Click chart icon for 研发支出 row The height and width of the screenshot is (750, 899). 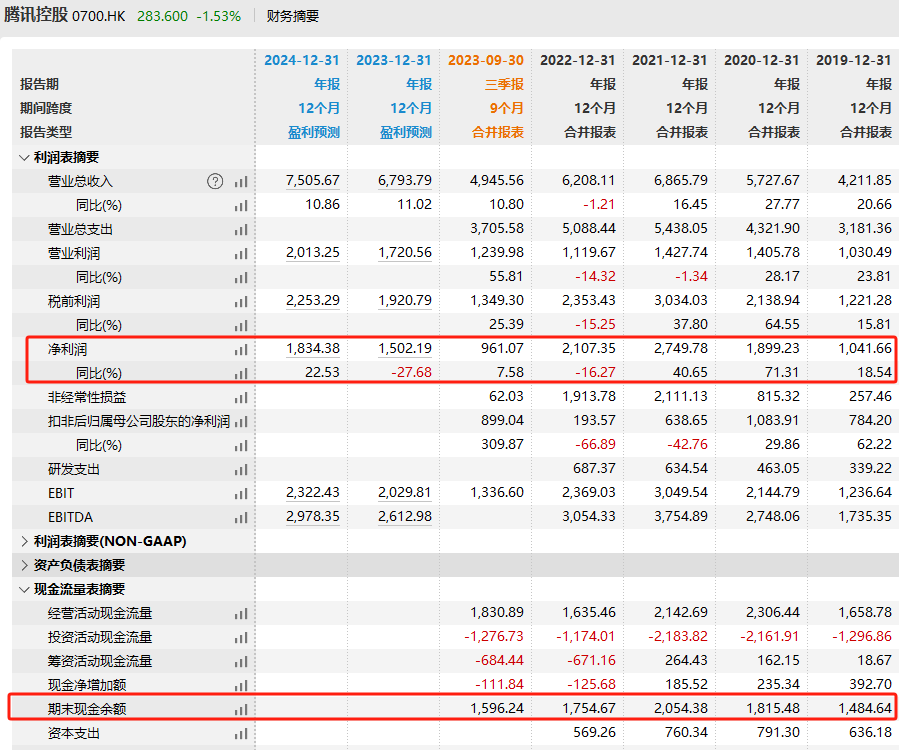pyautogui.click(x=241, y=469)
